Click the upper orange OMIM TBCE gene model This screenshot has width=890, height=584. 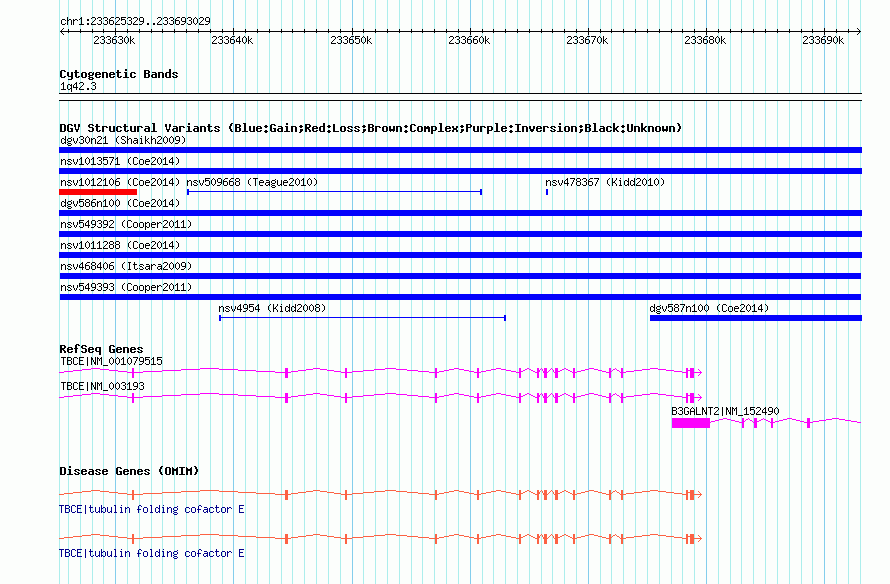(x=381, y=494)
